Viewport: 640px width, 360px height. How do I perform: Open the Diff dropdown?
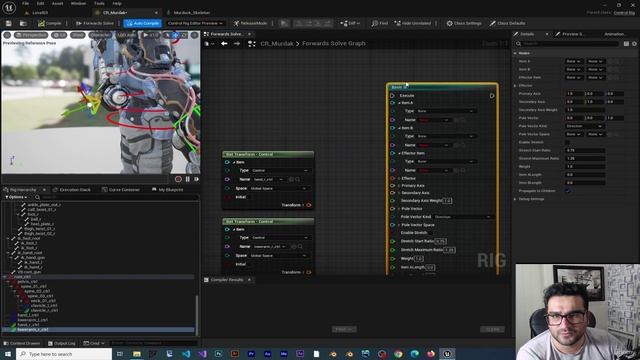(x=350, y=23)
